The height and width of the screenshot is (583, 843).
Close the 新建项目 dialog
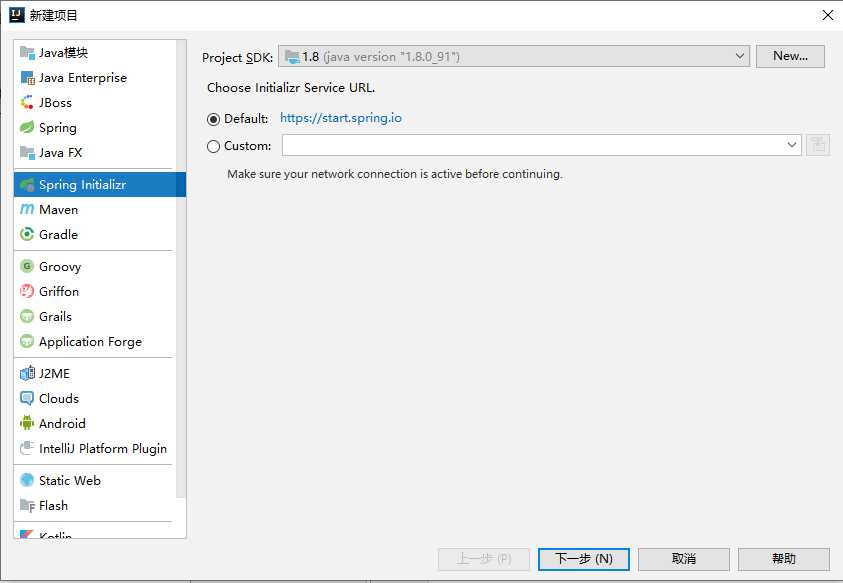pos(828,15)
